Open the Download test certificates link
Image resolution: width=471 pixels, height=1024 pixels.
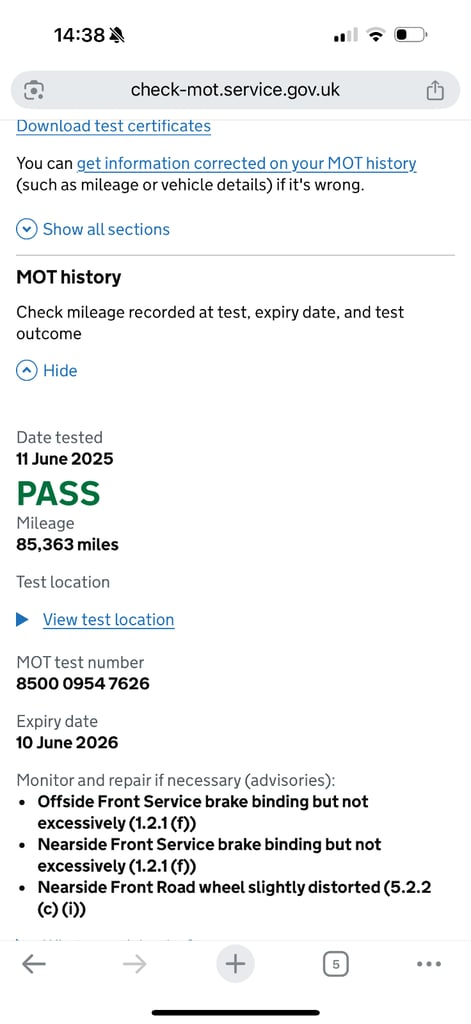pyautogui.click(x=114, y=125)
